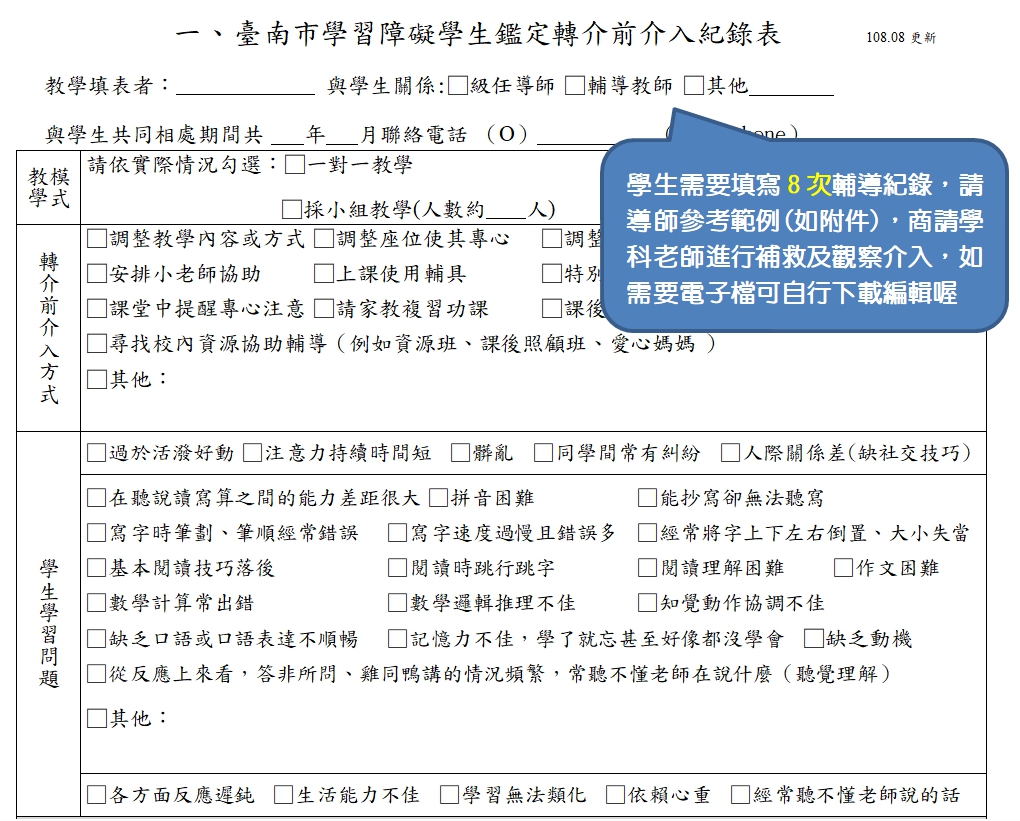Screen dimensions: 1020x821
Task: Check 課堂中提醒專心注意 box
Action: tap(97, 308)
